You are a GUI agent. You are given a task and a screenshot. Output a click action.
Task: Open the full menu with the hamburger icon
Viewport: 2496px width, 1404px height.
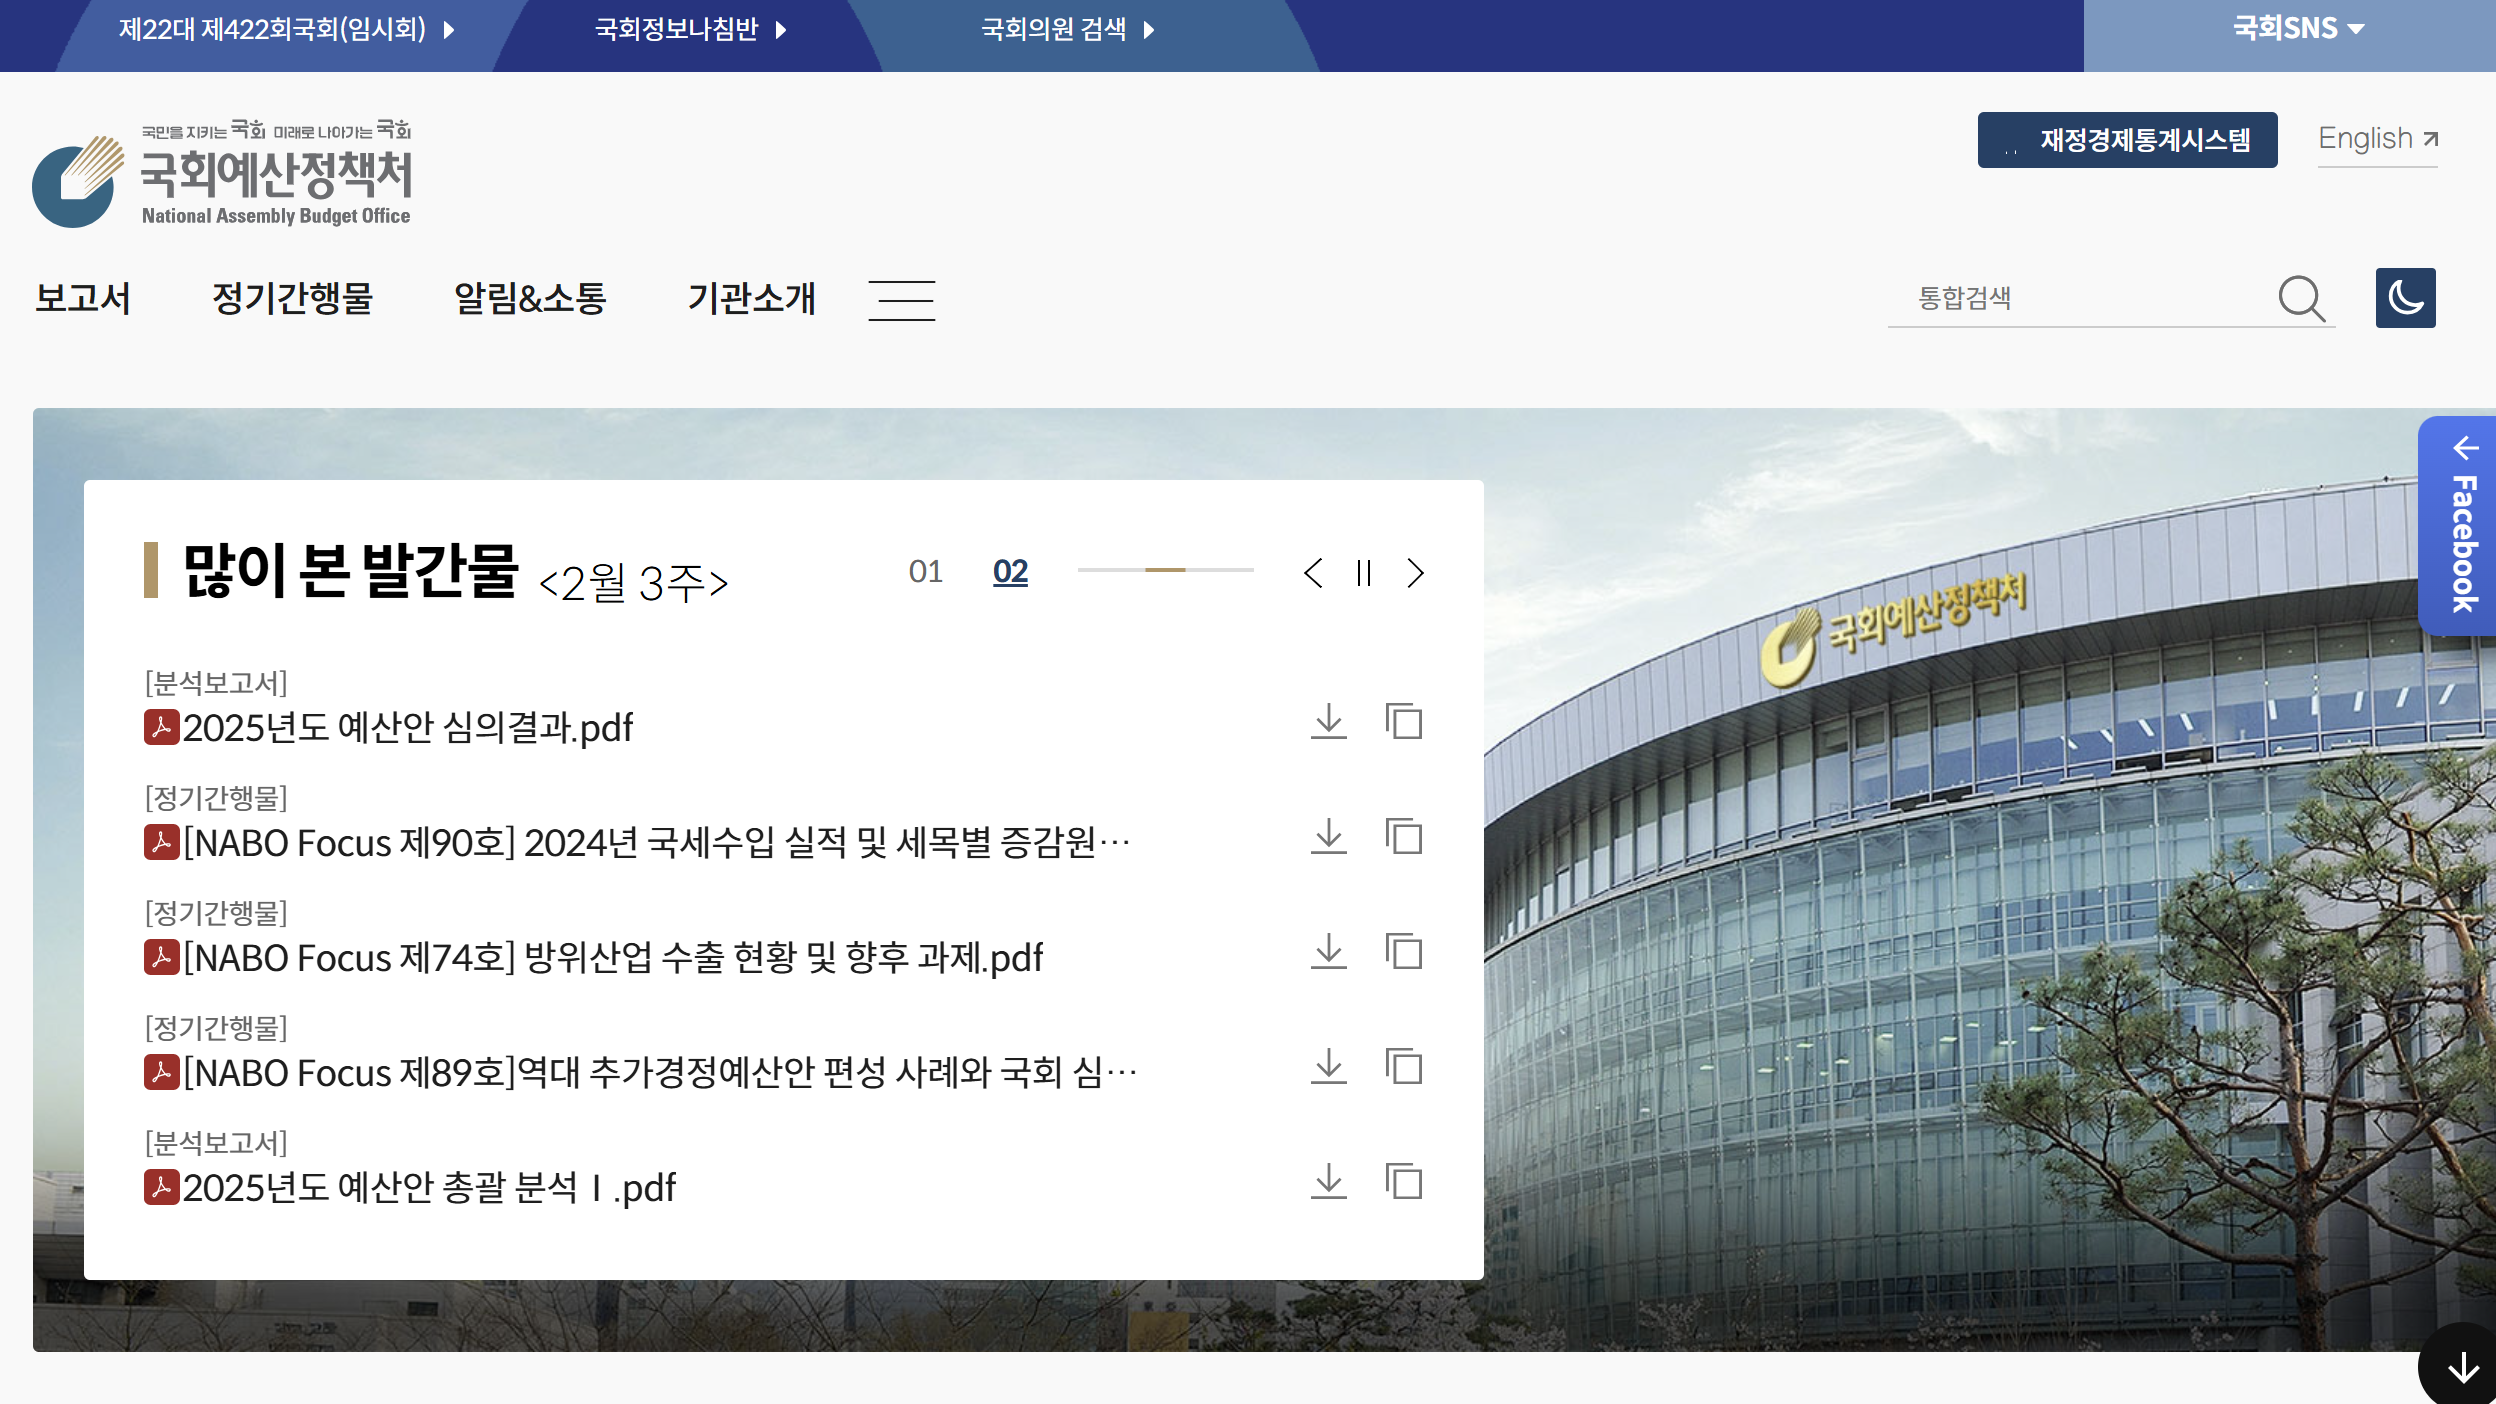[x=901, y=298]
